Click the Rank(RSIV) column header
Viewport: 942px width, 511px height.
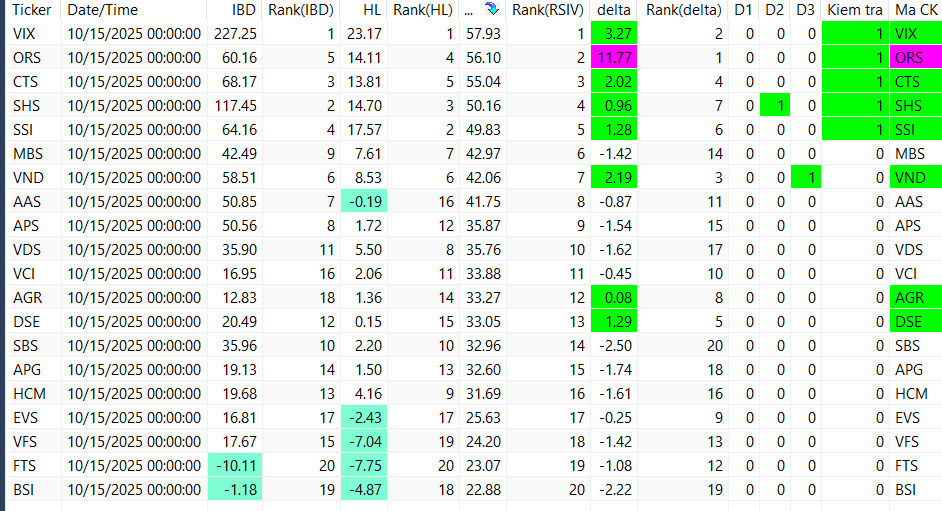pyautogui.click(x=547, y=10)
